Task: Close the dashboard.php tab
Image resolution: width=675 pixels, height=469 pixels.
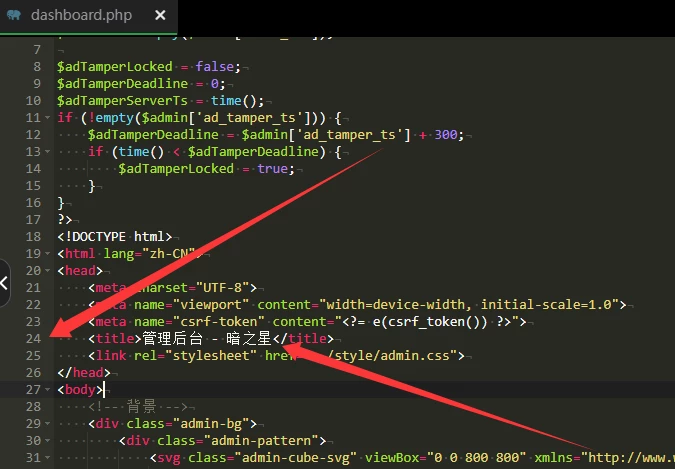Action: (x=159, y=16)
